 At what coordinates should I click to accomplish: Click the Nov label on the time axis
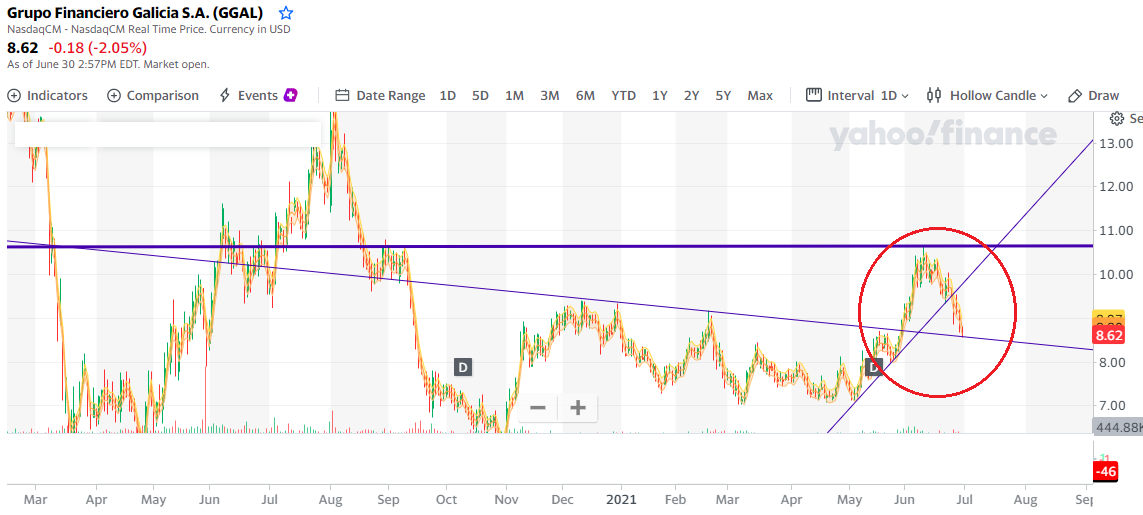pyautogui.click(x=507, y=500)
